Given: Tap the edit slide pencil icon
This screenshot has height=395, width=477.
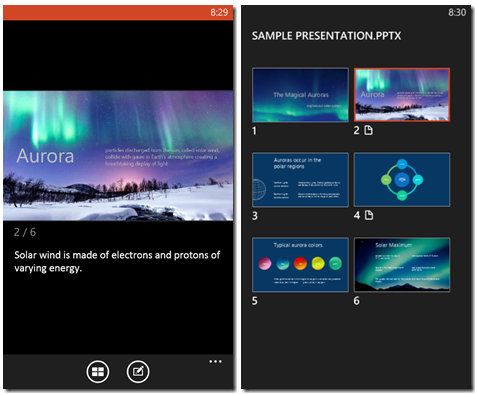Looking at the screenshot, I should tap(138, 372).
